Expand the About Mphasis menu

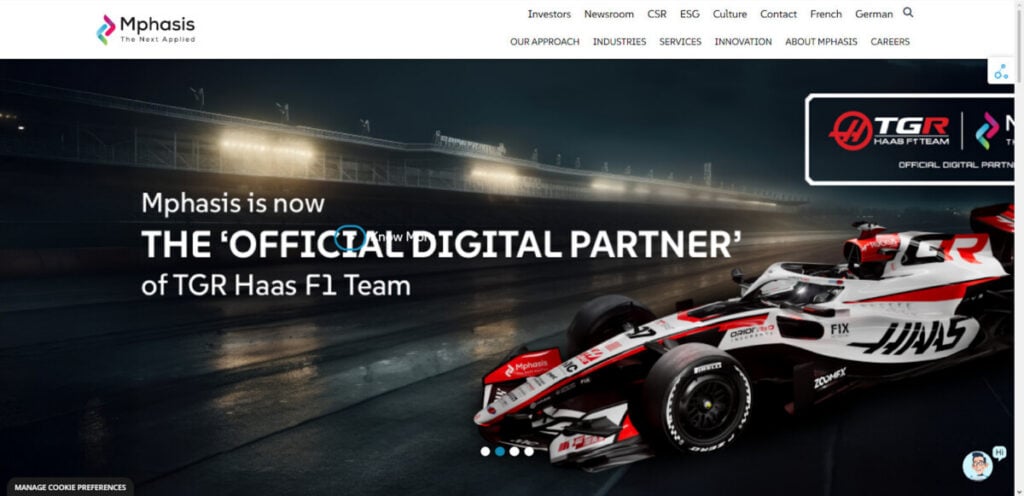(x=821, y=42)
